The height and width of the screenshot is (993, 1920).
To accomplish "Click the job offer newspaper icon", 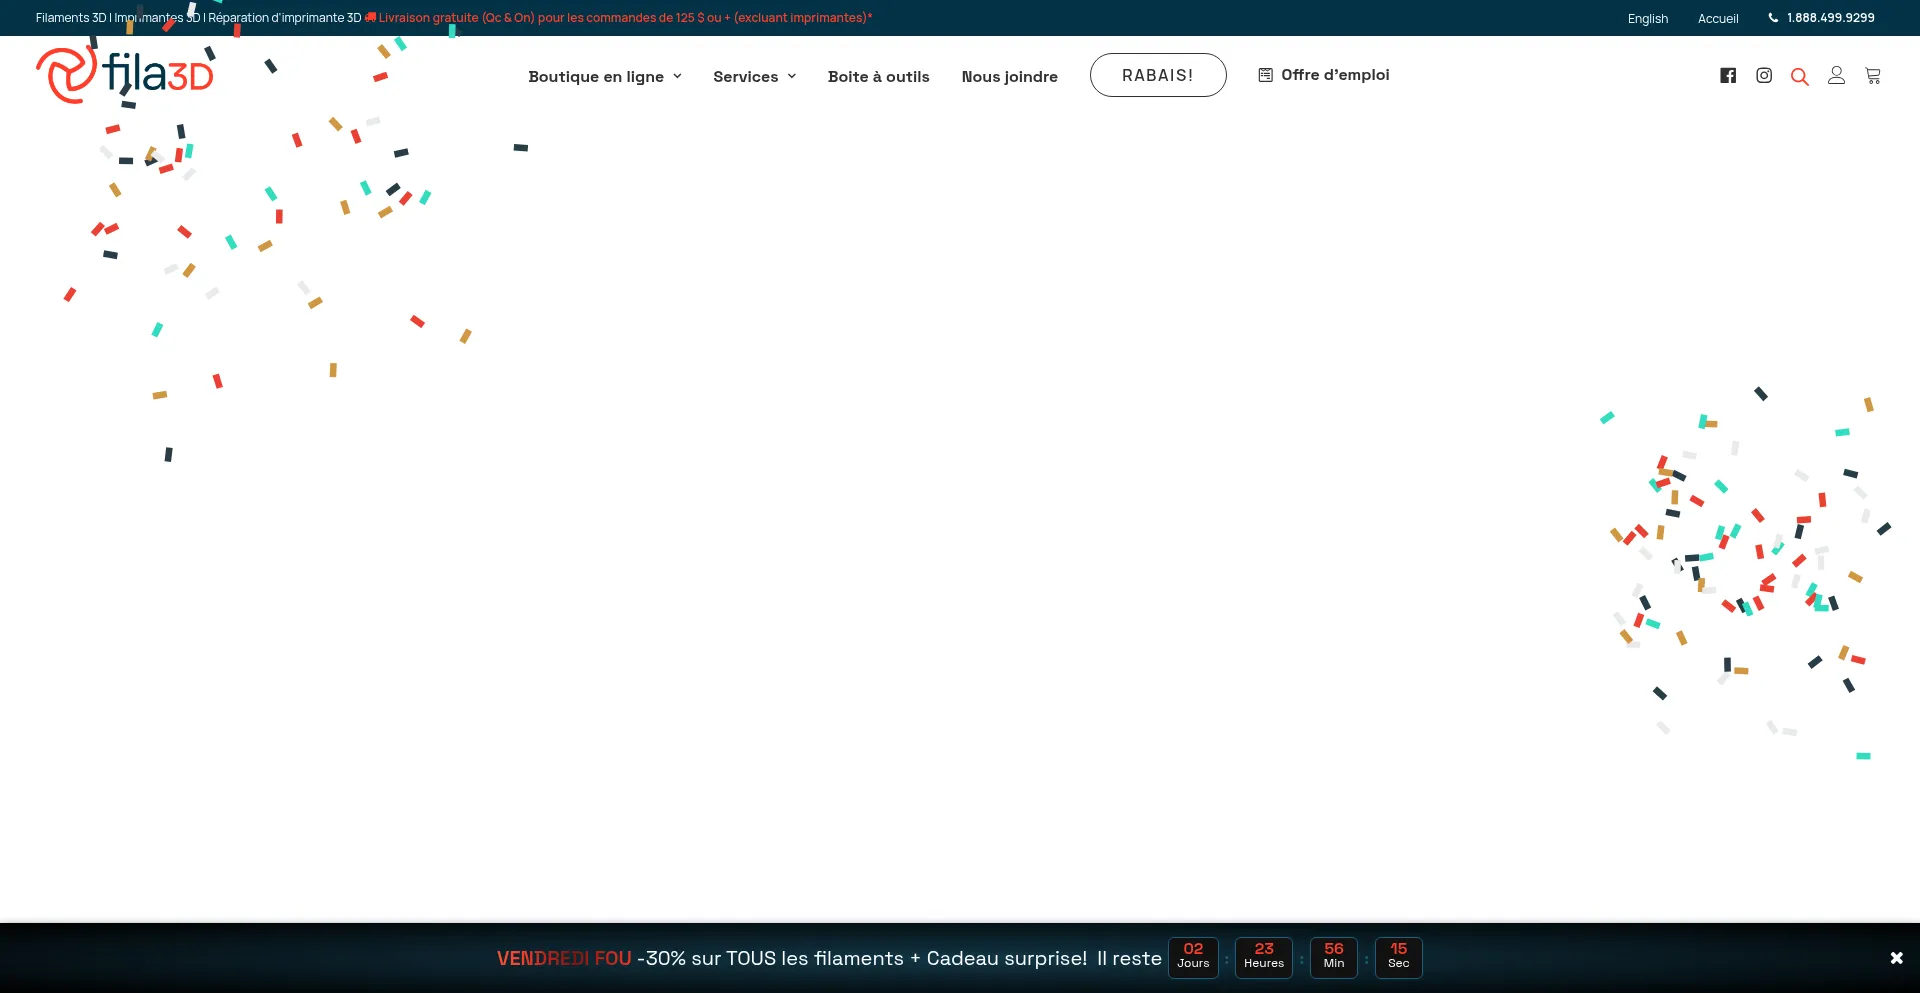I will pyautogui.click(x=1265, y=75).
